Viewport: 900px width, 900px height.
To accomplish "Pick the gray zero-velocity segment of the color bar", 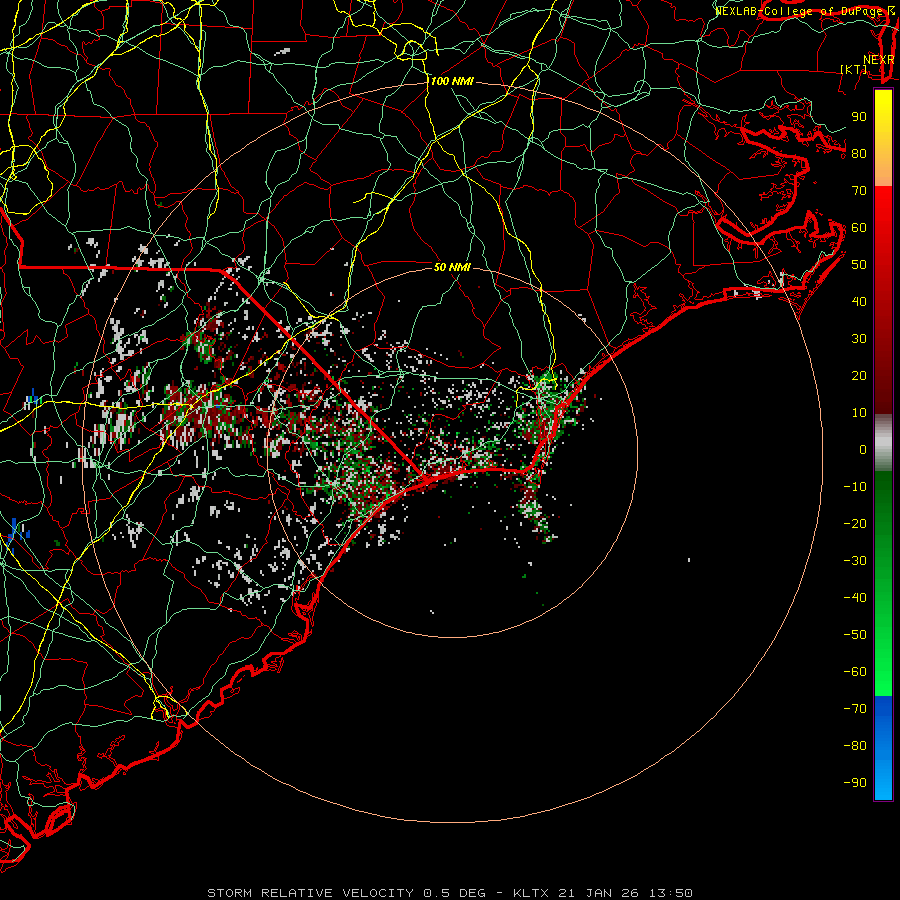I will click(x=883, y=443).
